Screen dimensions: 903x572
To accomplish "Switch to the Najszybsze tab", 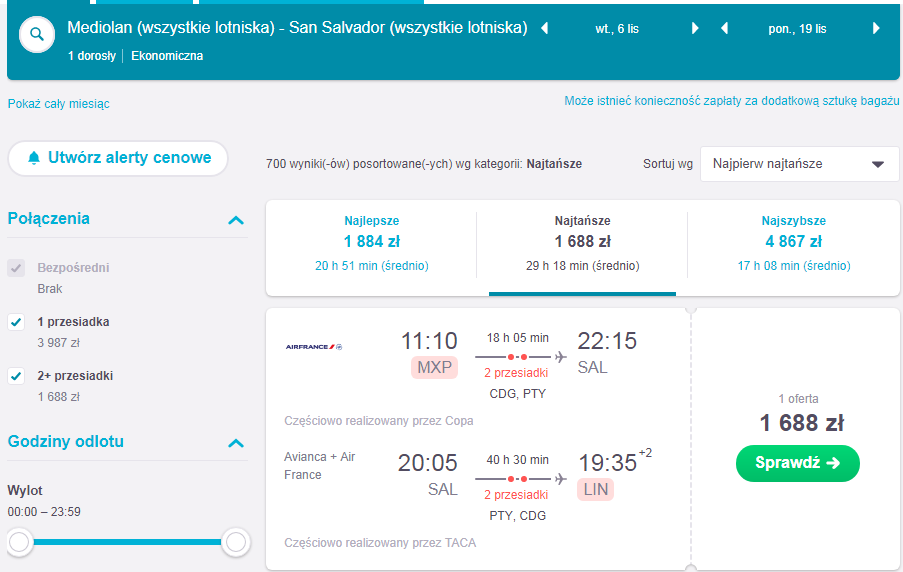I will 794,244.
